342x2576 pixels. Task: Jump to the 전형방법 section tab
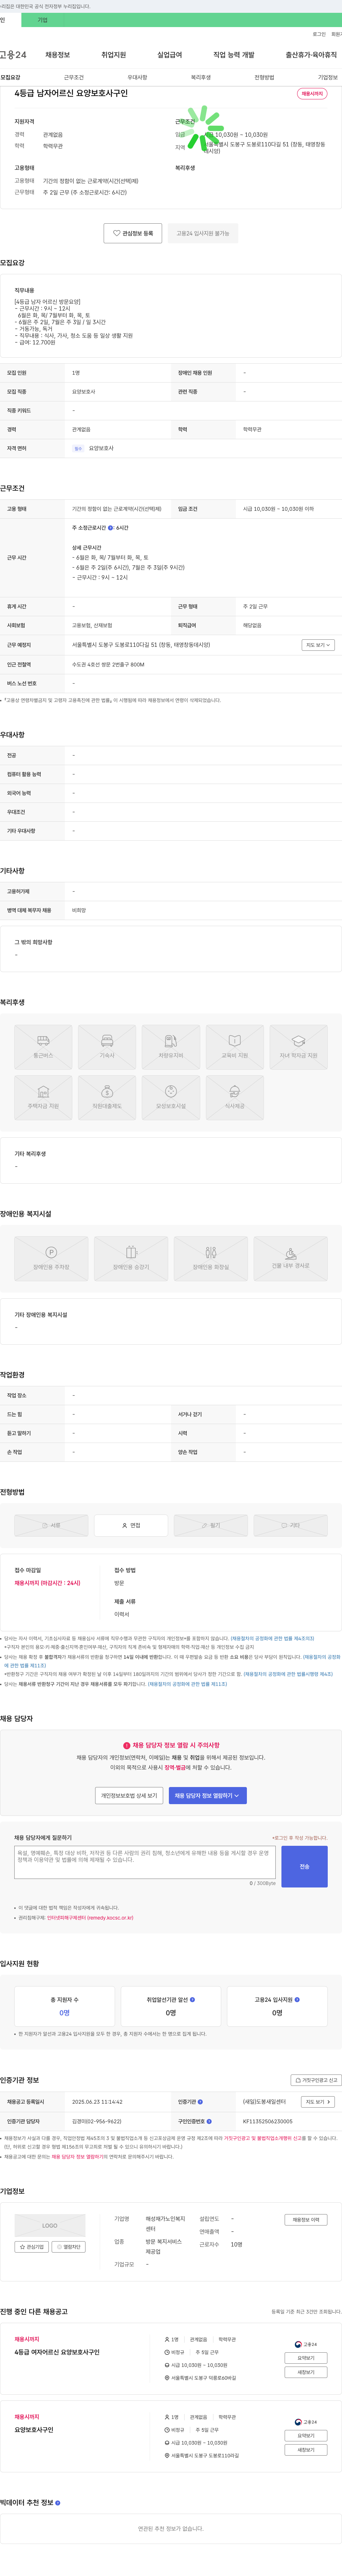point(264,77)
